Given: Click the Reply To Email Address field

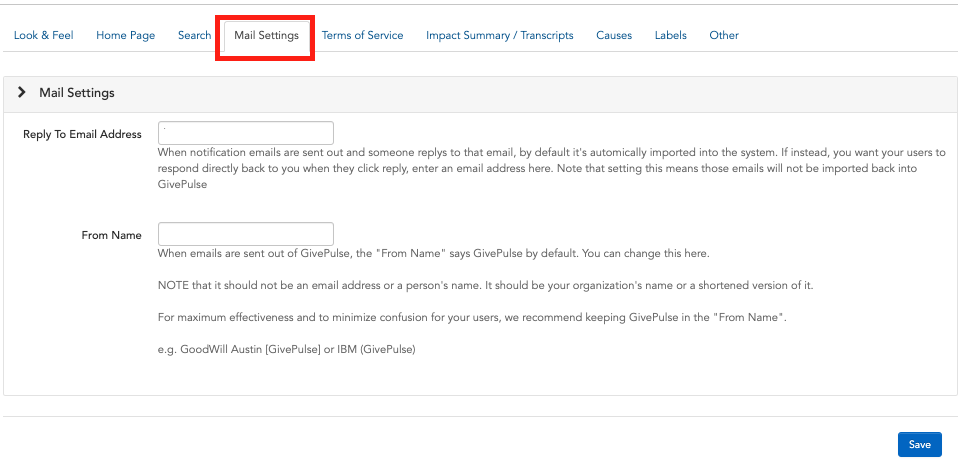Looking at the screenshot, I should click(246, 133).
